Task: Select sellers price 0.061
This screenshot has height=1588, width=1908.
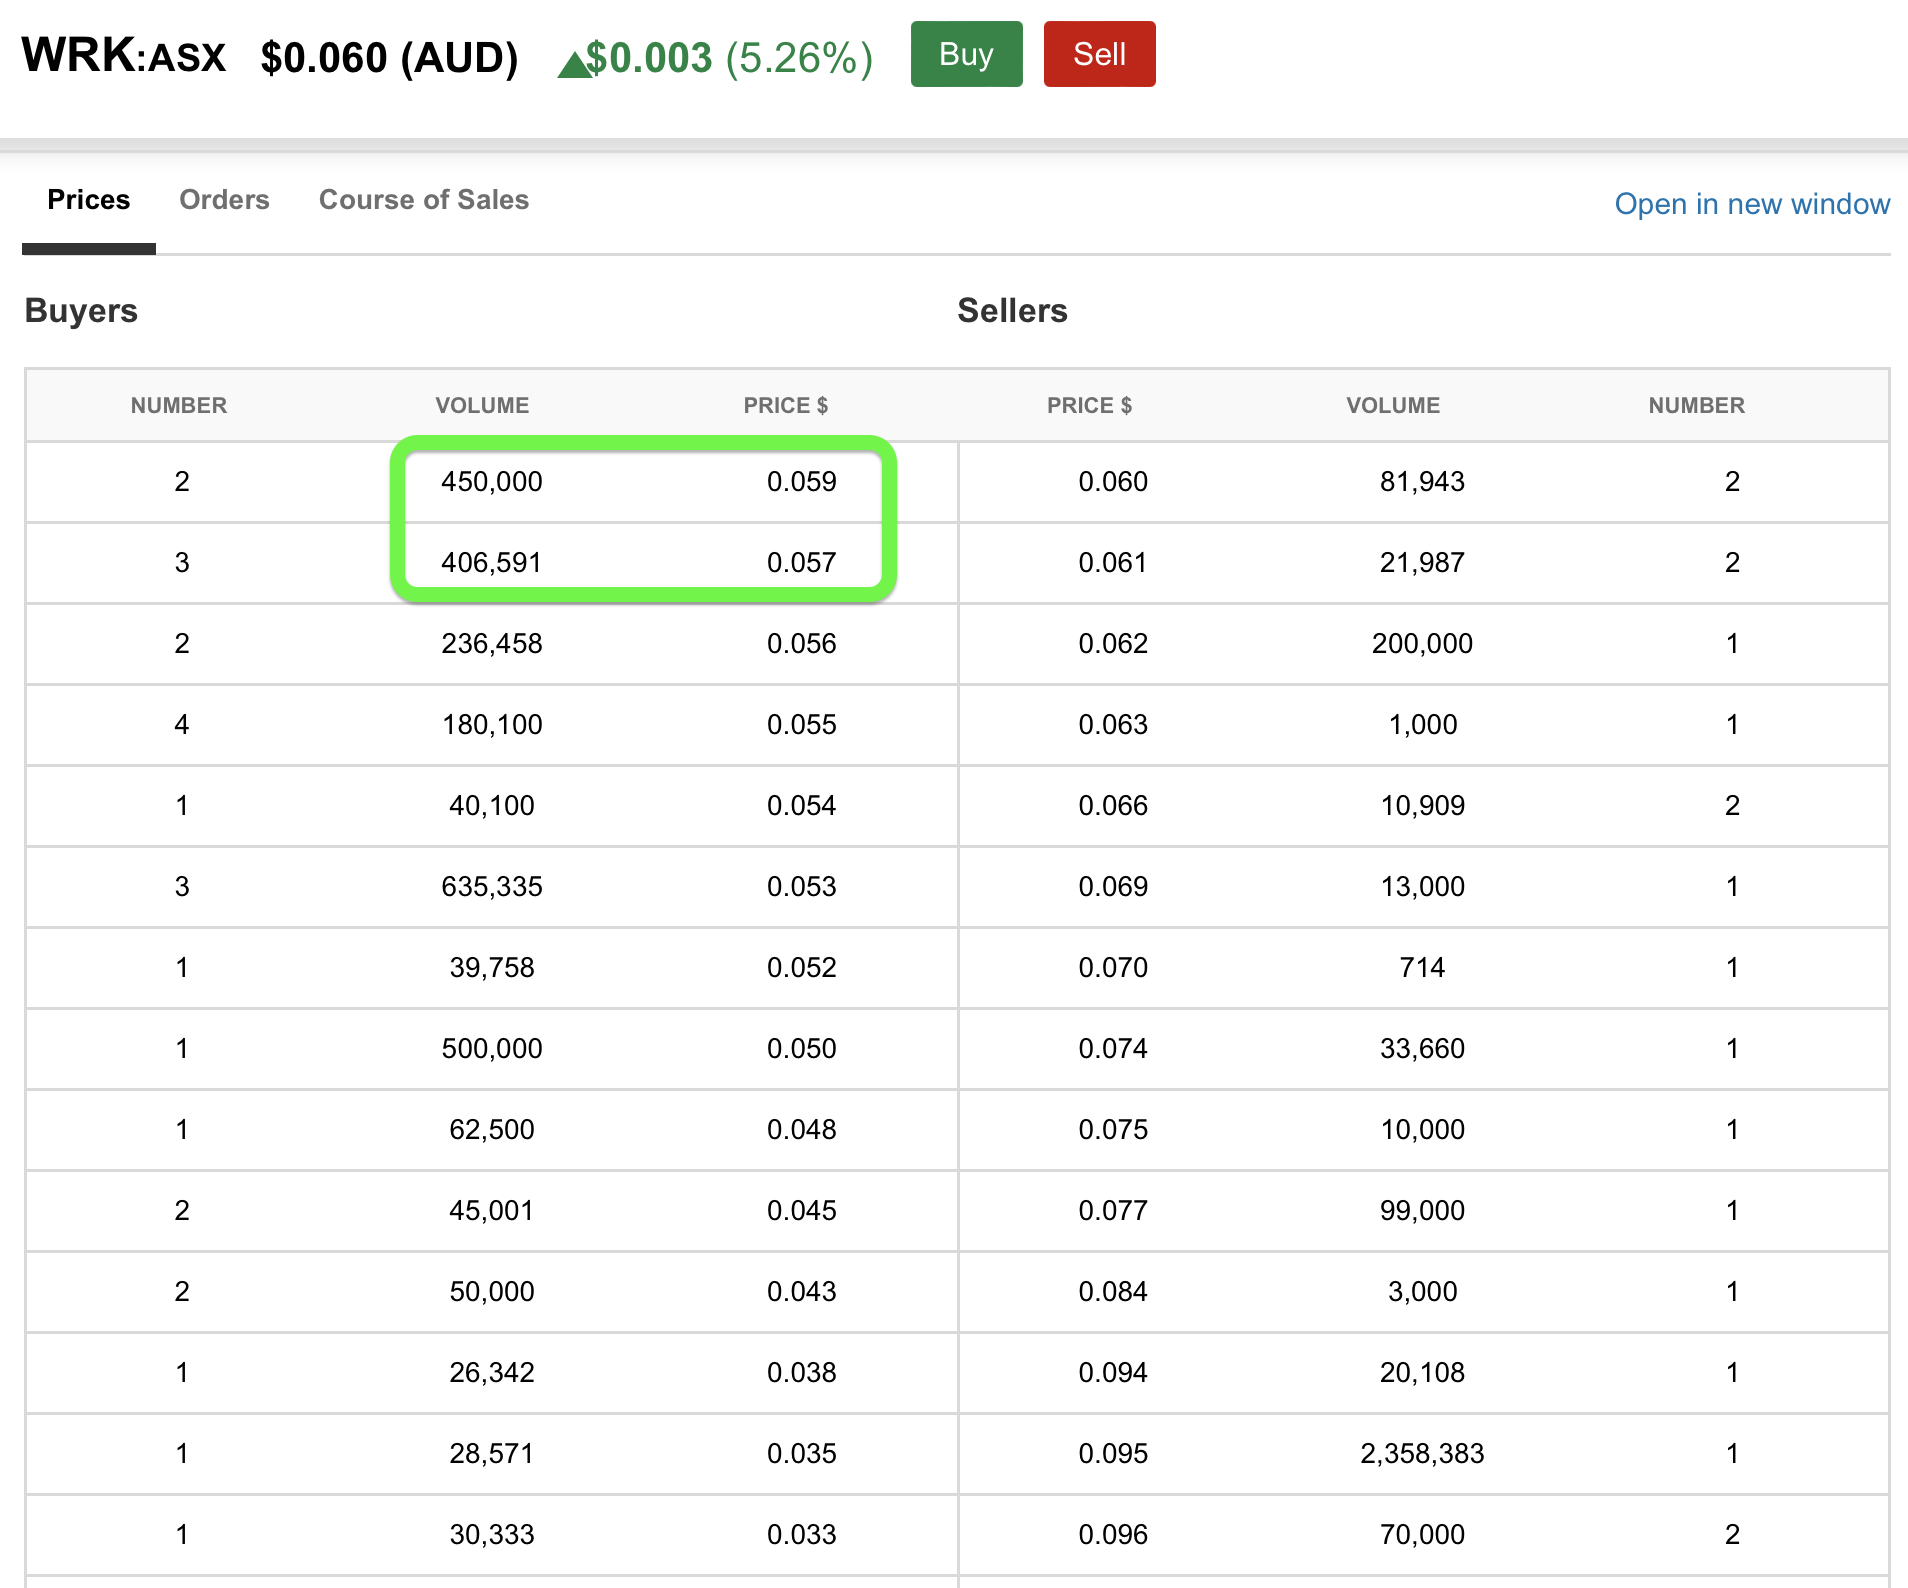Action: (x=1113, y=563)
